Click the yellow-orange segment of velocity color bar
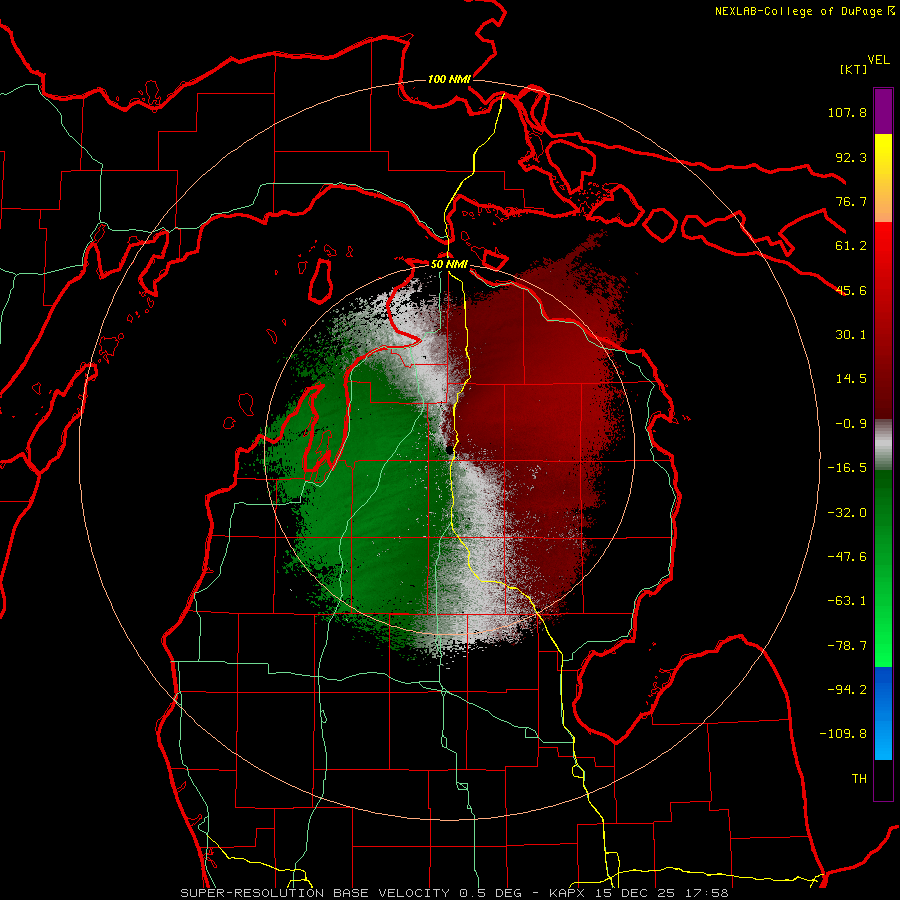 883,178
